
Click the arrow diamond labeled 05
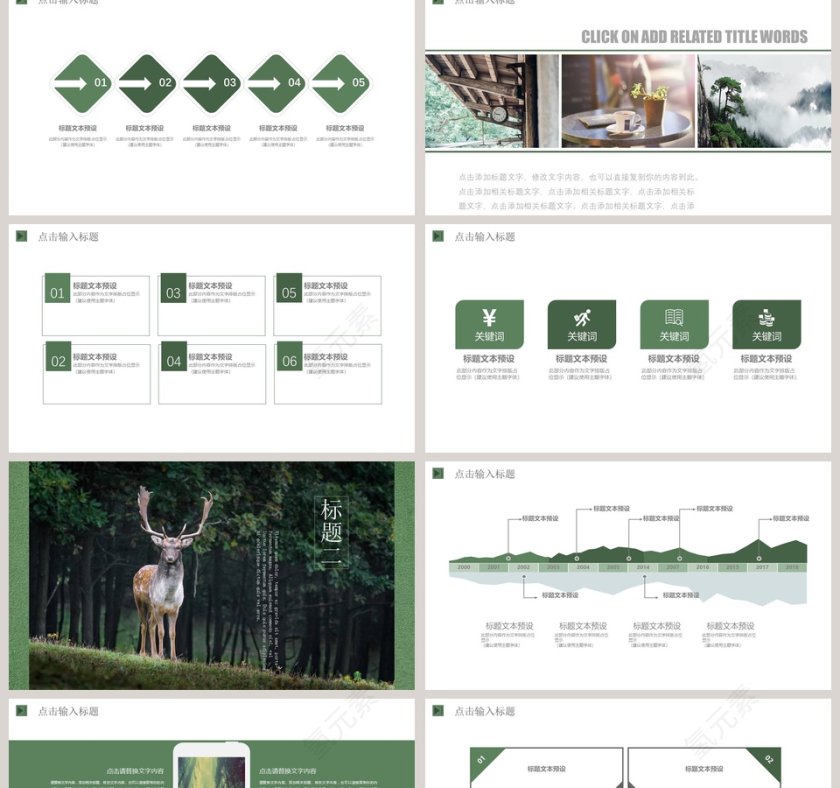pyautogui.click(x=342, y=83)
